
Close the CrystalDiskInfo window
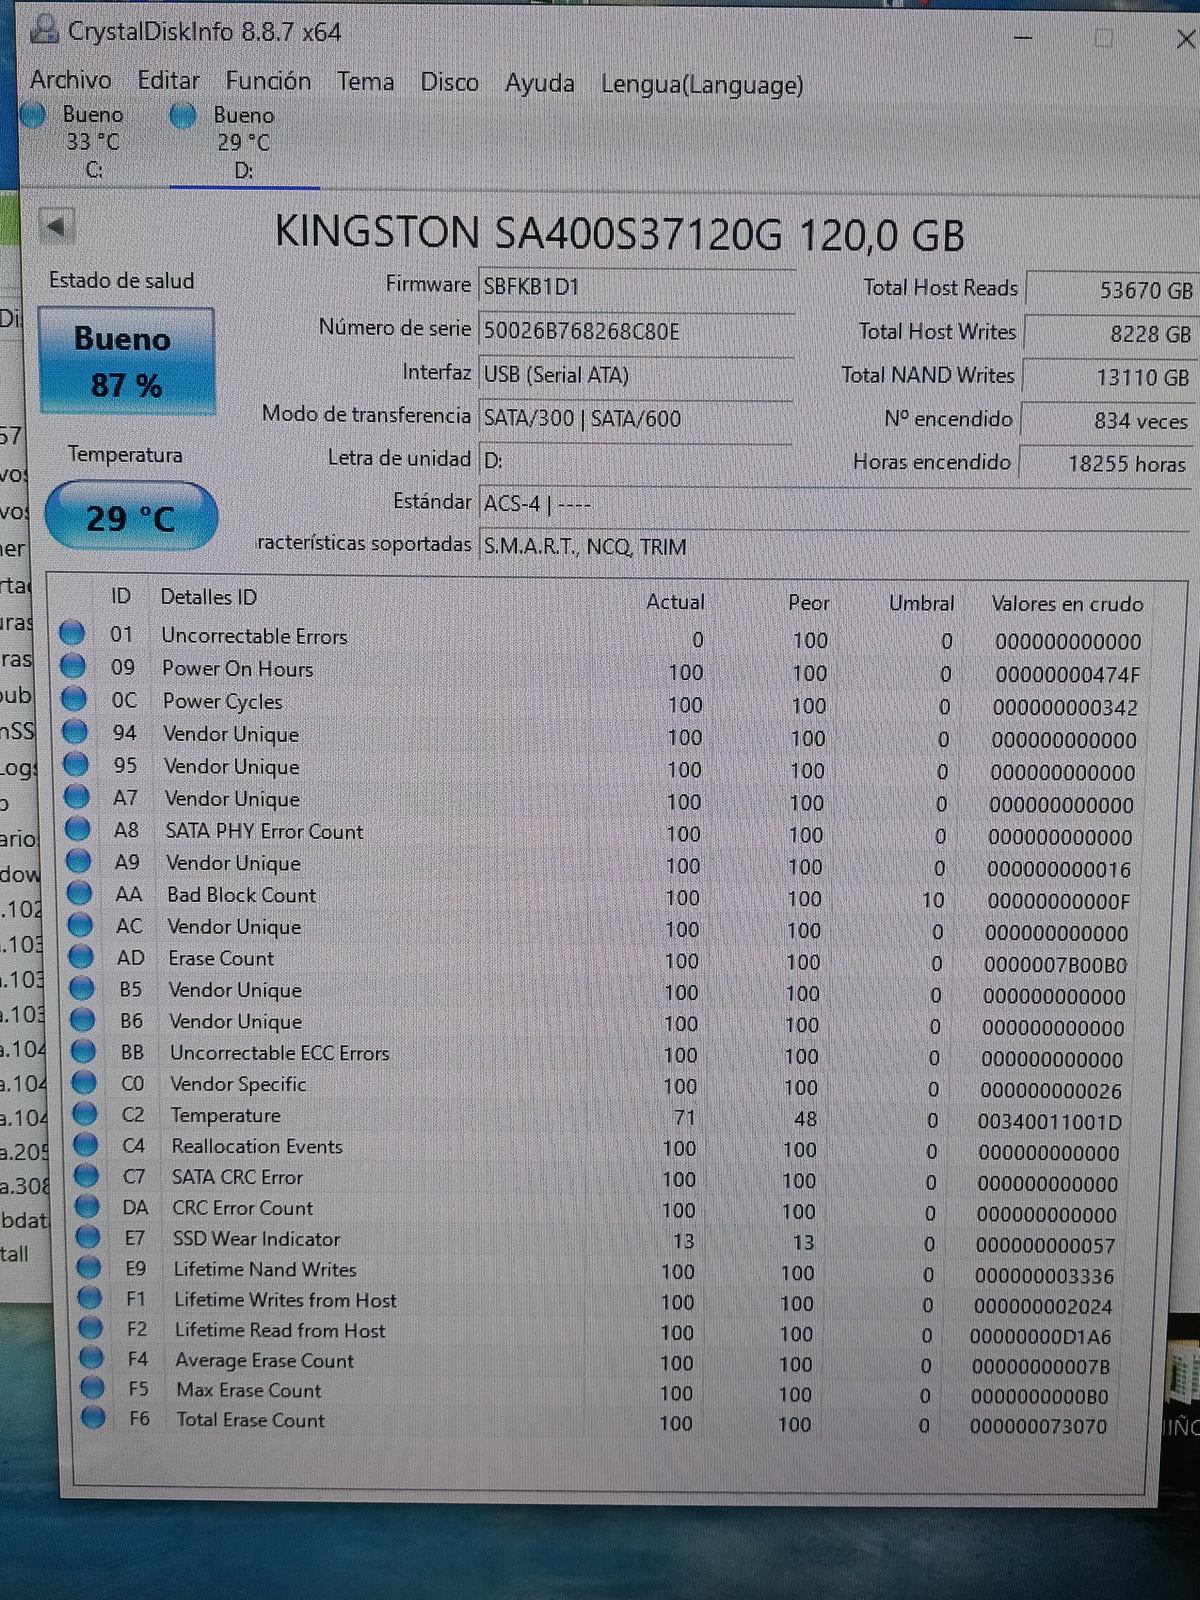(x=1185, y=39)
